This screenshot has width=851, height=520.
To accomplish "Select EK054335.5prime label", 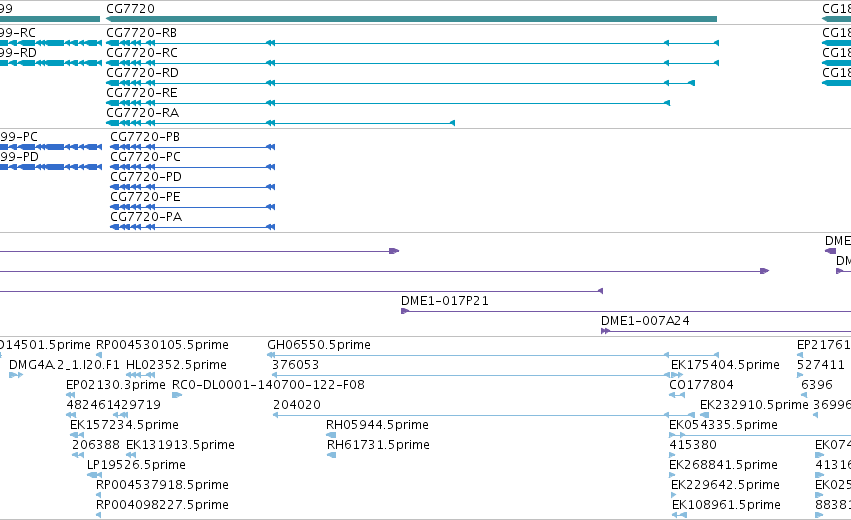I will pyautogui.click(x=723, y=424).
